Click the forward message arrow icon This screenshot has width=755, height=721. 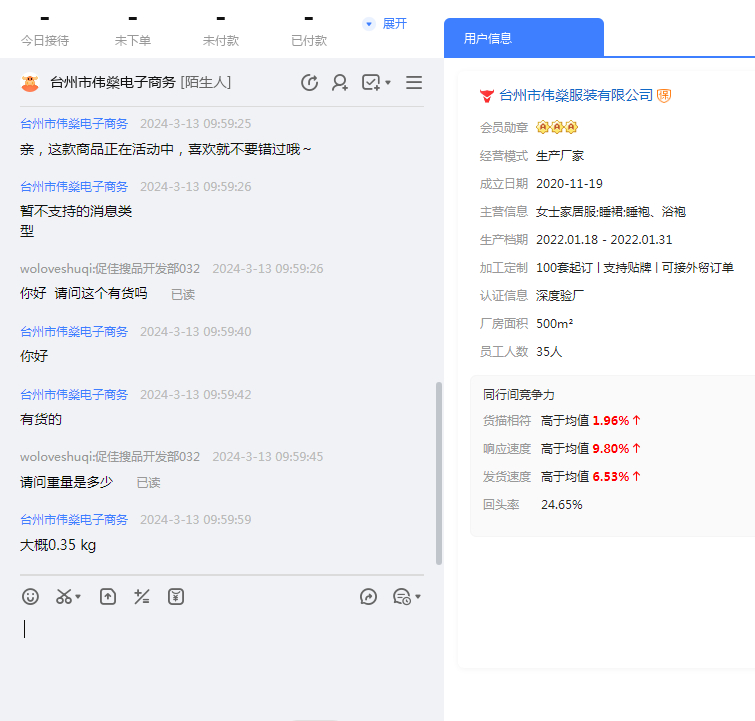(368, 597)
